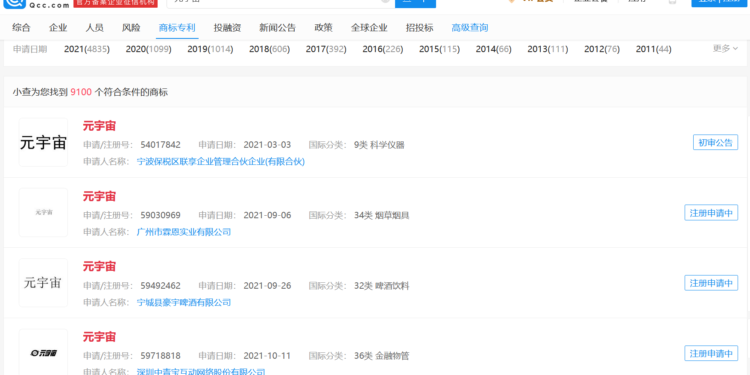Viewport: 750px width, 375px height.
Task: Click application date 2021-03-03
Action: 267,145
